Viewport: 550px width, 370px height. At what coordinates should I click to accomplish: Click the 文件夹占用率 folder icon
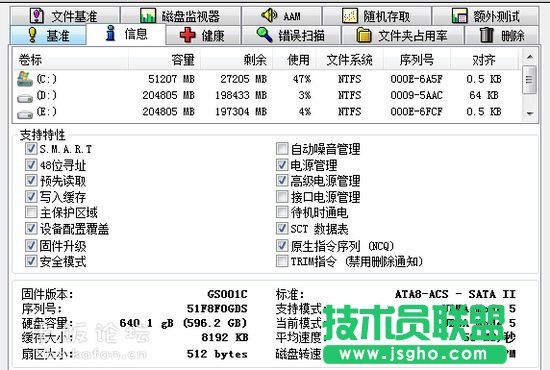pyautogui.click(x=364, y=35)
